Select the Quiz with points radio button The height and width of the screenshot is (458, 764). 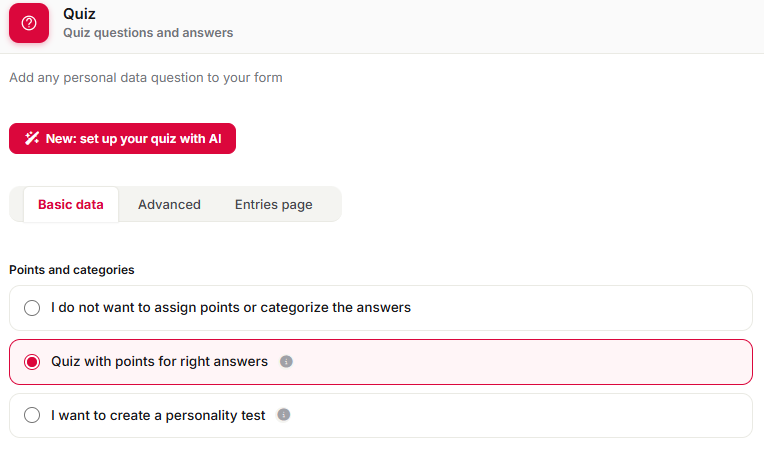(x=32, y=362)
